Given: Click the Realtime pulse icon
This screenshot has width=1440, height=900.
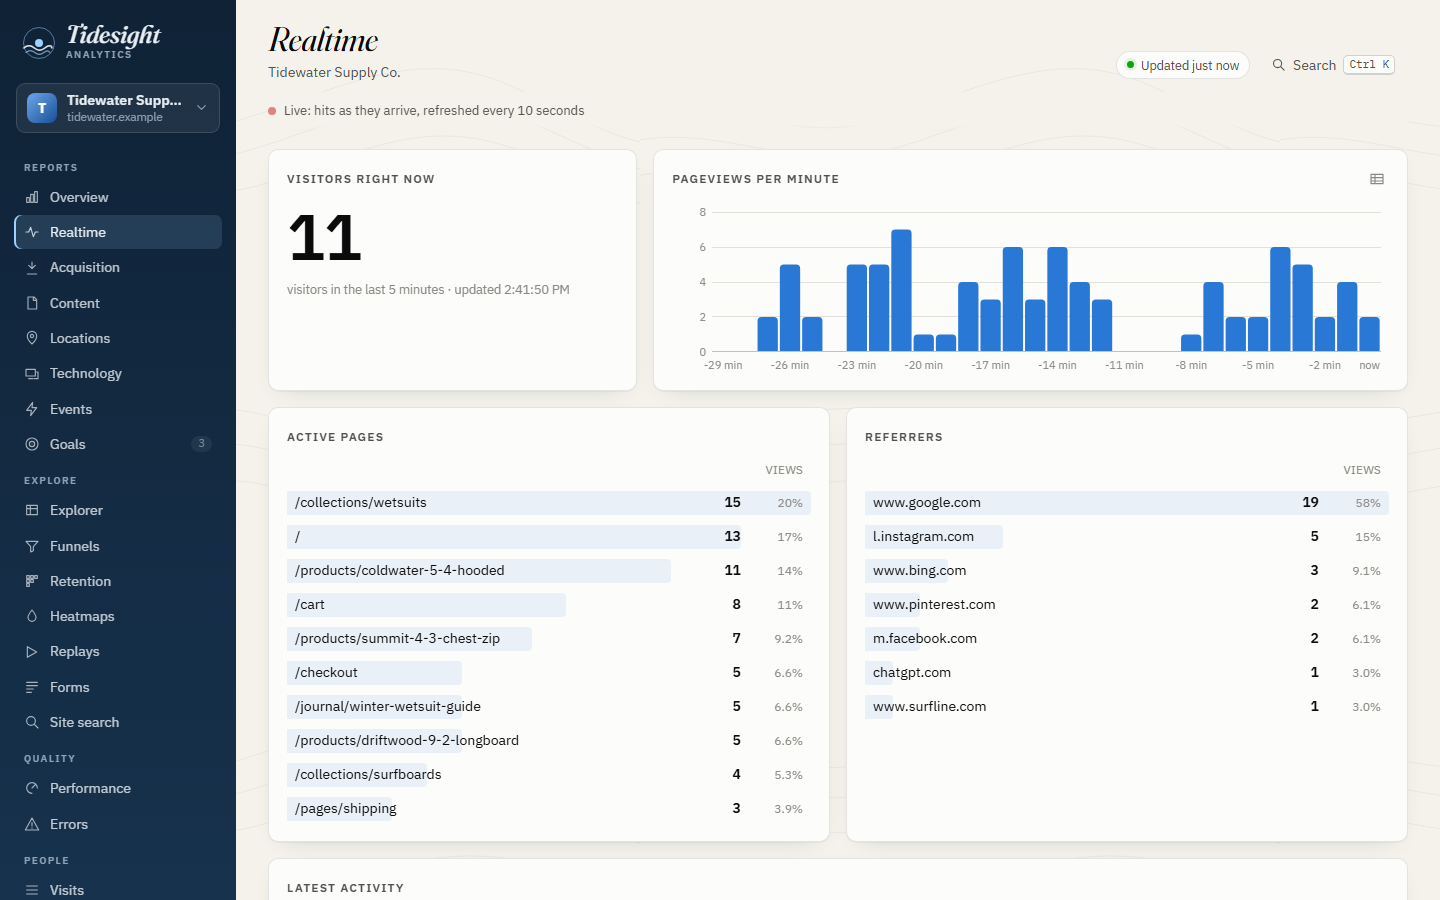Looking at the screenshot, I should [32, 232].
